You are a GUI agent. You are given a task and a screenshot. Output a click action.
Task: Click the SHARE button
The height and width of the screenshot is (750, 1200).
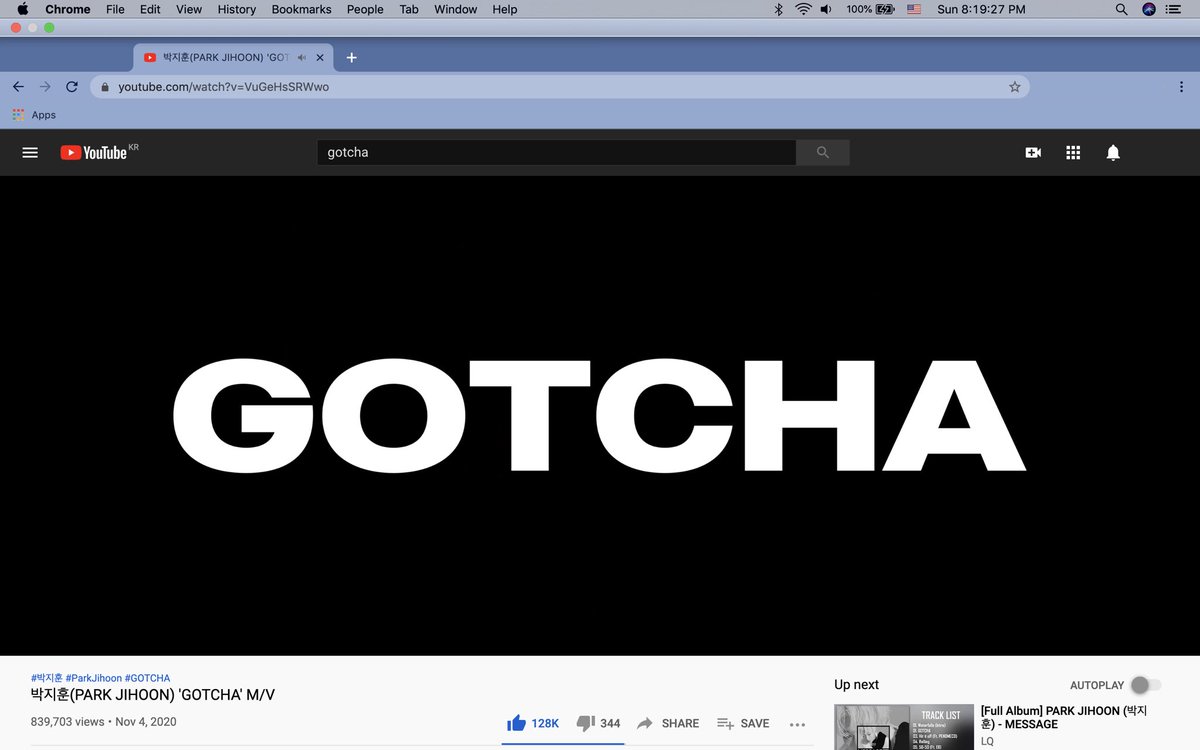(x=668, y=723)
